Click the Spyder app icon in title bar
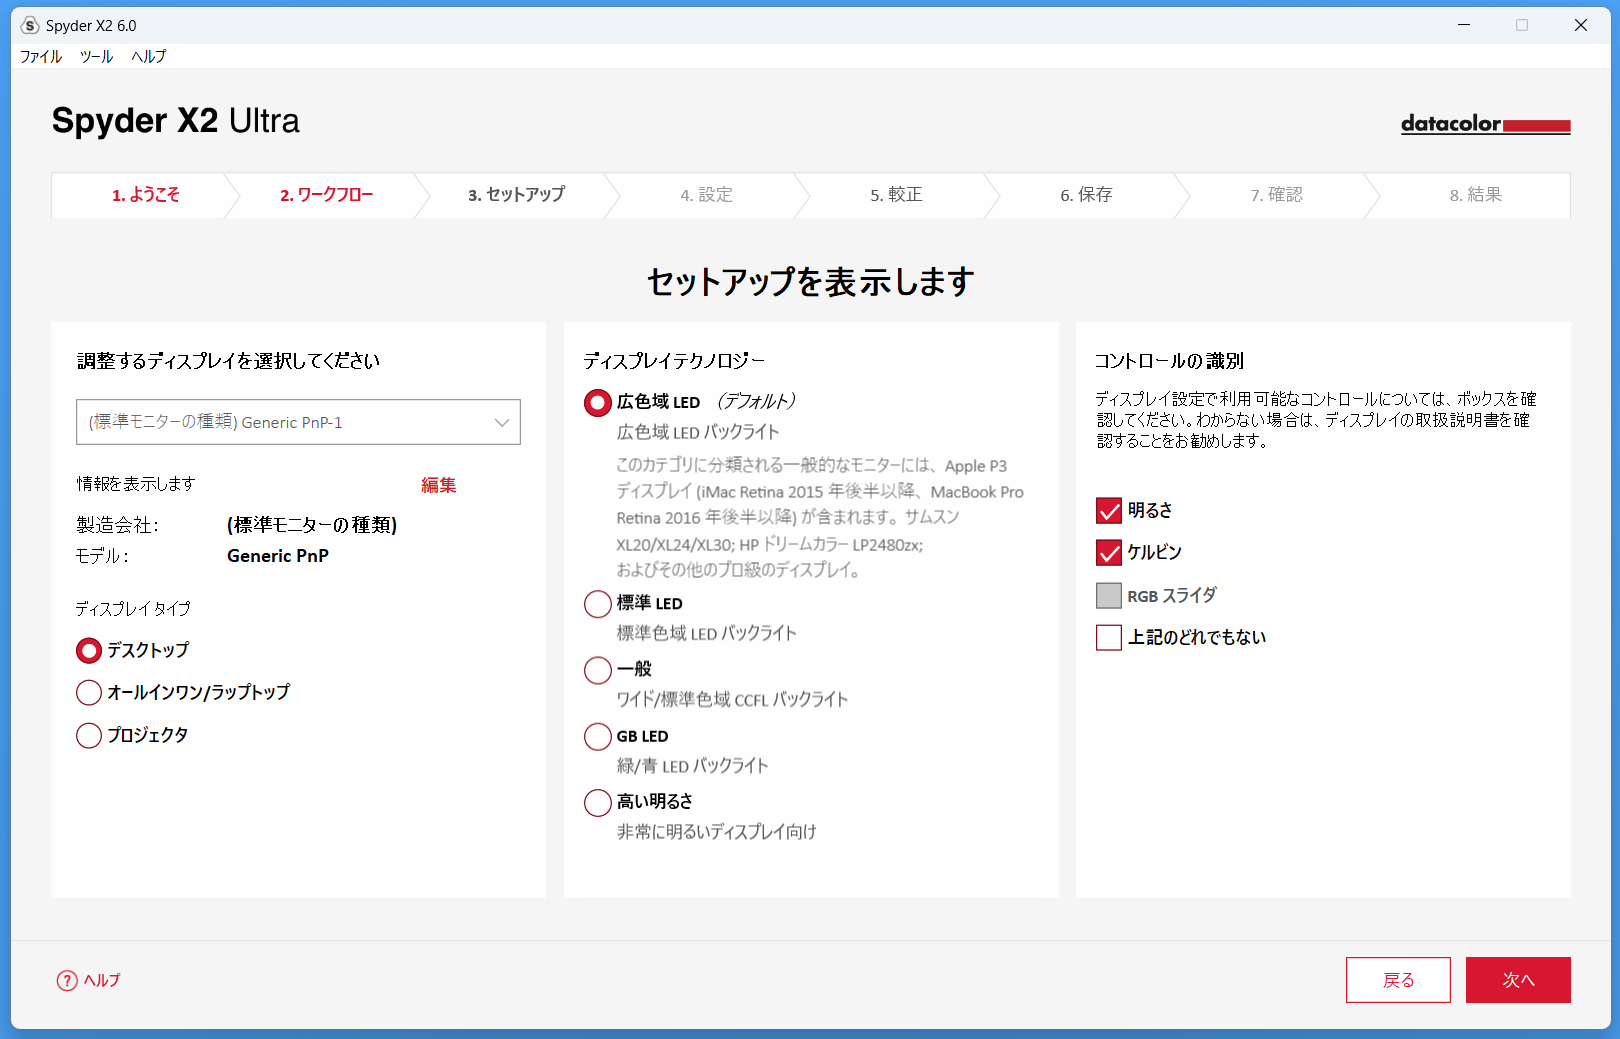1620x1039 pixels. [x=29, y=25]
